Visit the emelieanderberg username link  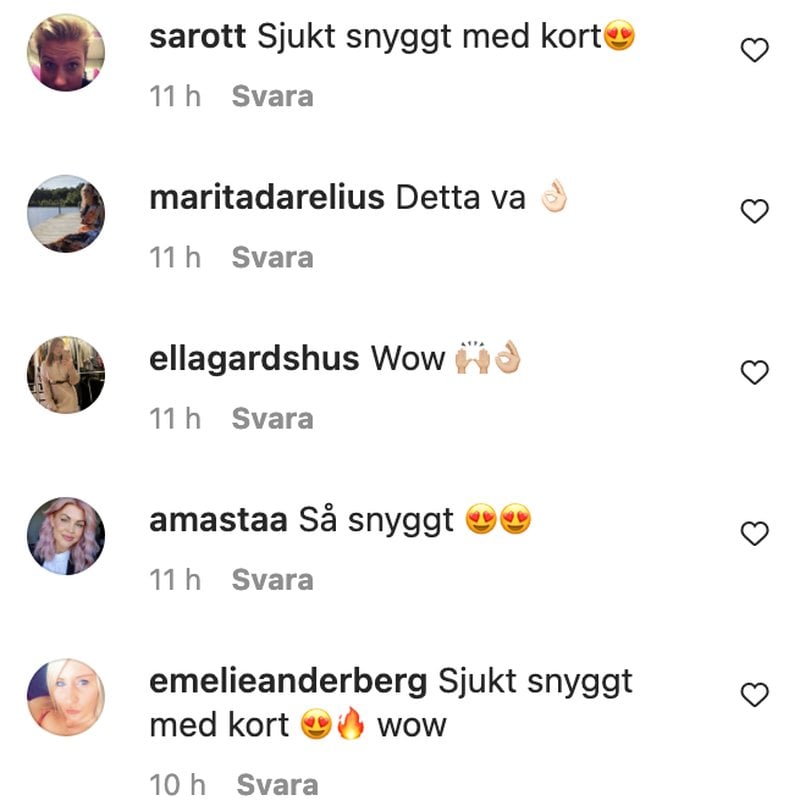point(288,681)
